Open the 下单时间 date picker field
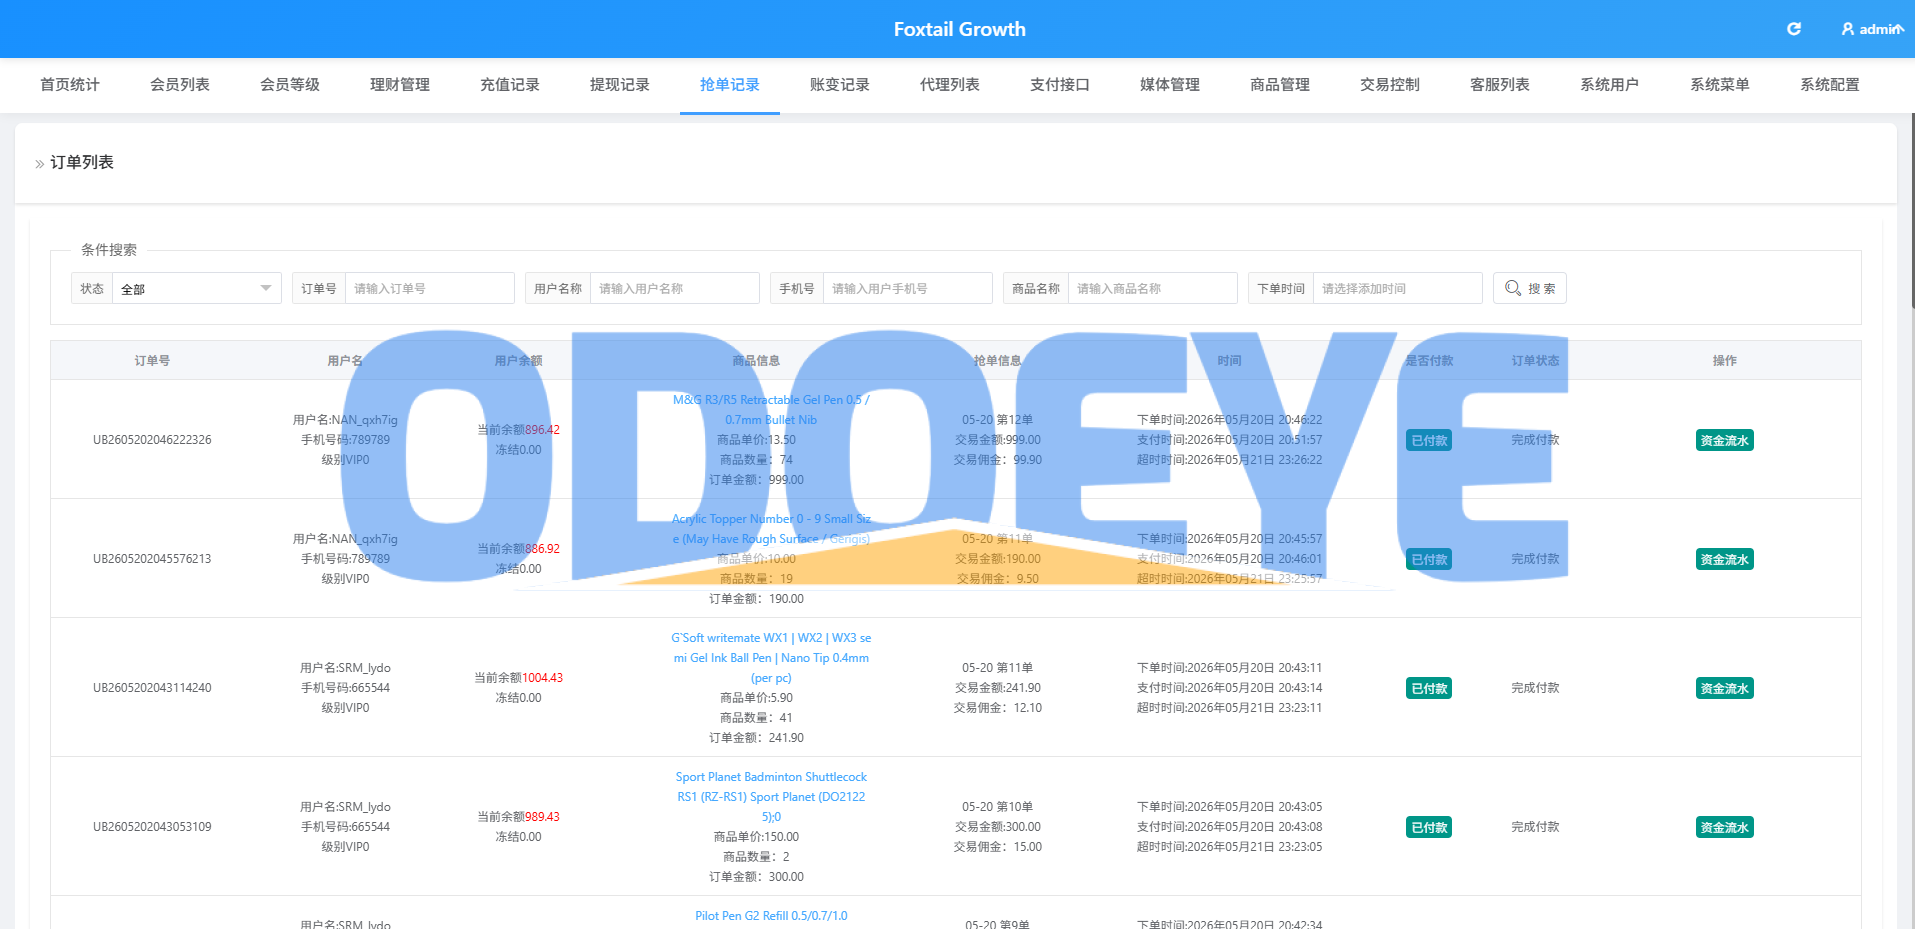1915x929 pixels. (x=1397, y=288)
